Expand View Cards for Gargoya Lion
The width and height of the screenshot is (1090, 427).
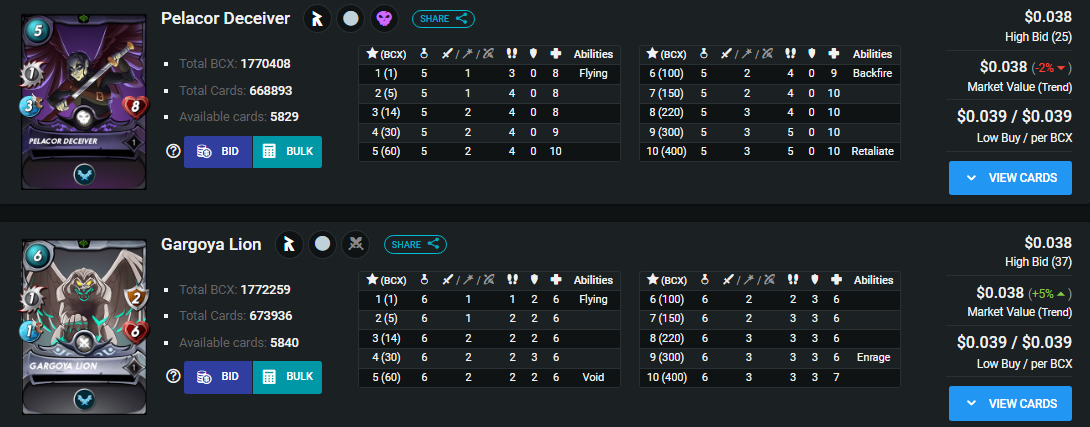pyautogui.click(x=1010, y=403)
